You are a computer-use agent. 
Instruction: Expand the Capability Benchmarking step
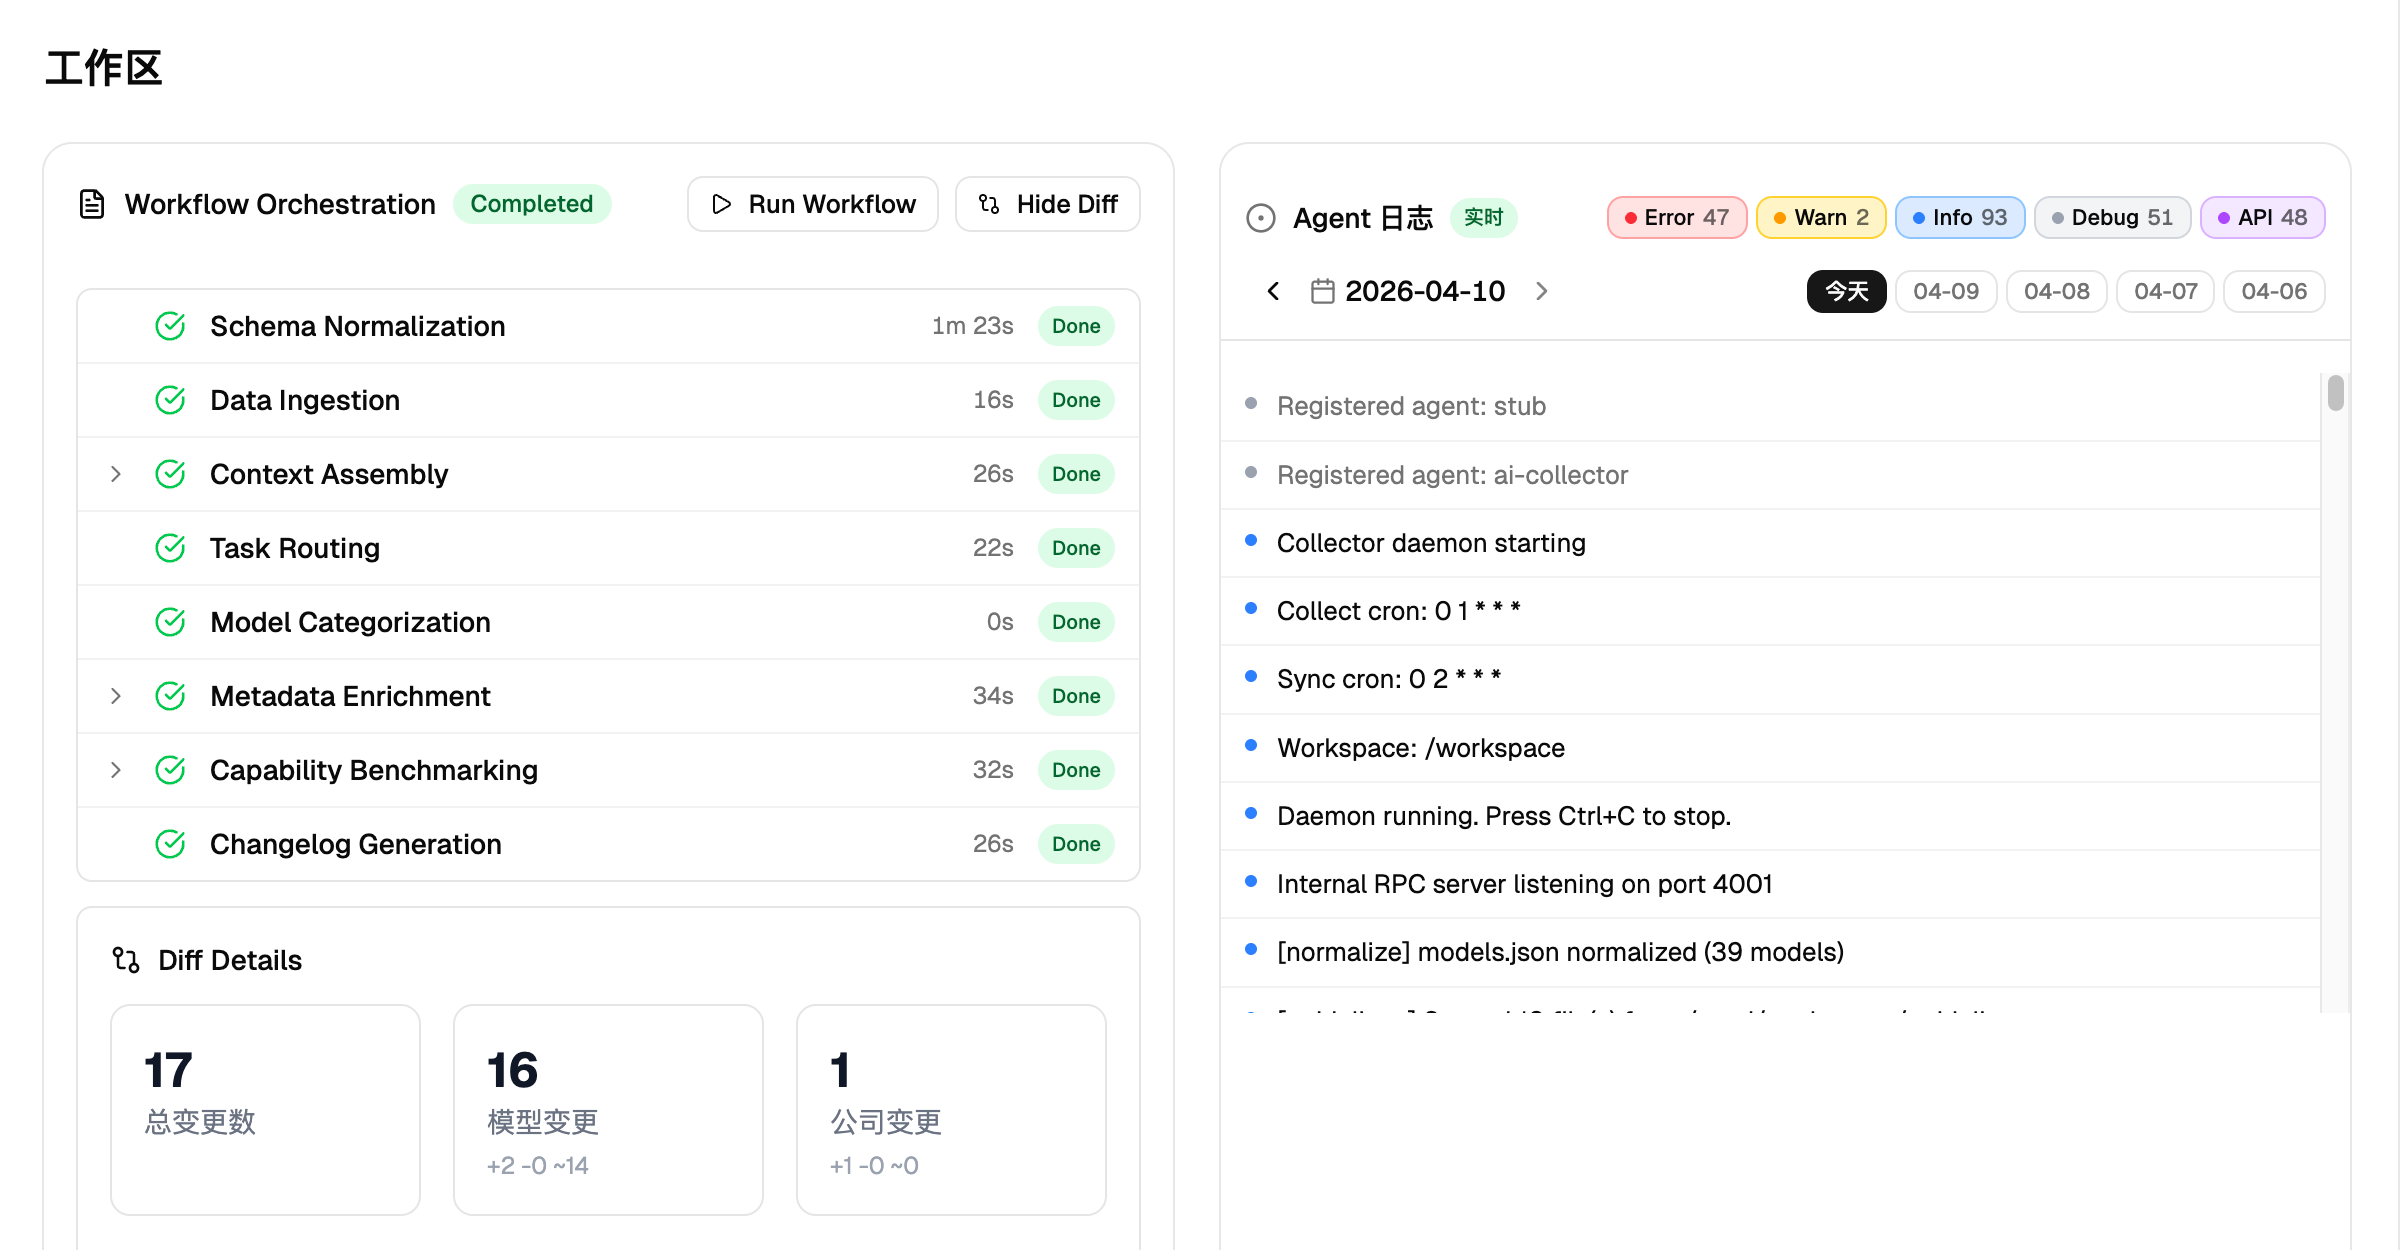click(x=116, y=770)
